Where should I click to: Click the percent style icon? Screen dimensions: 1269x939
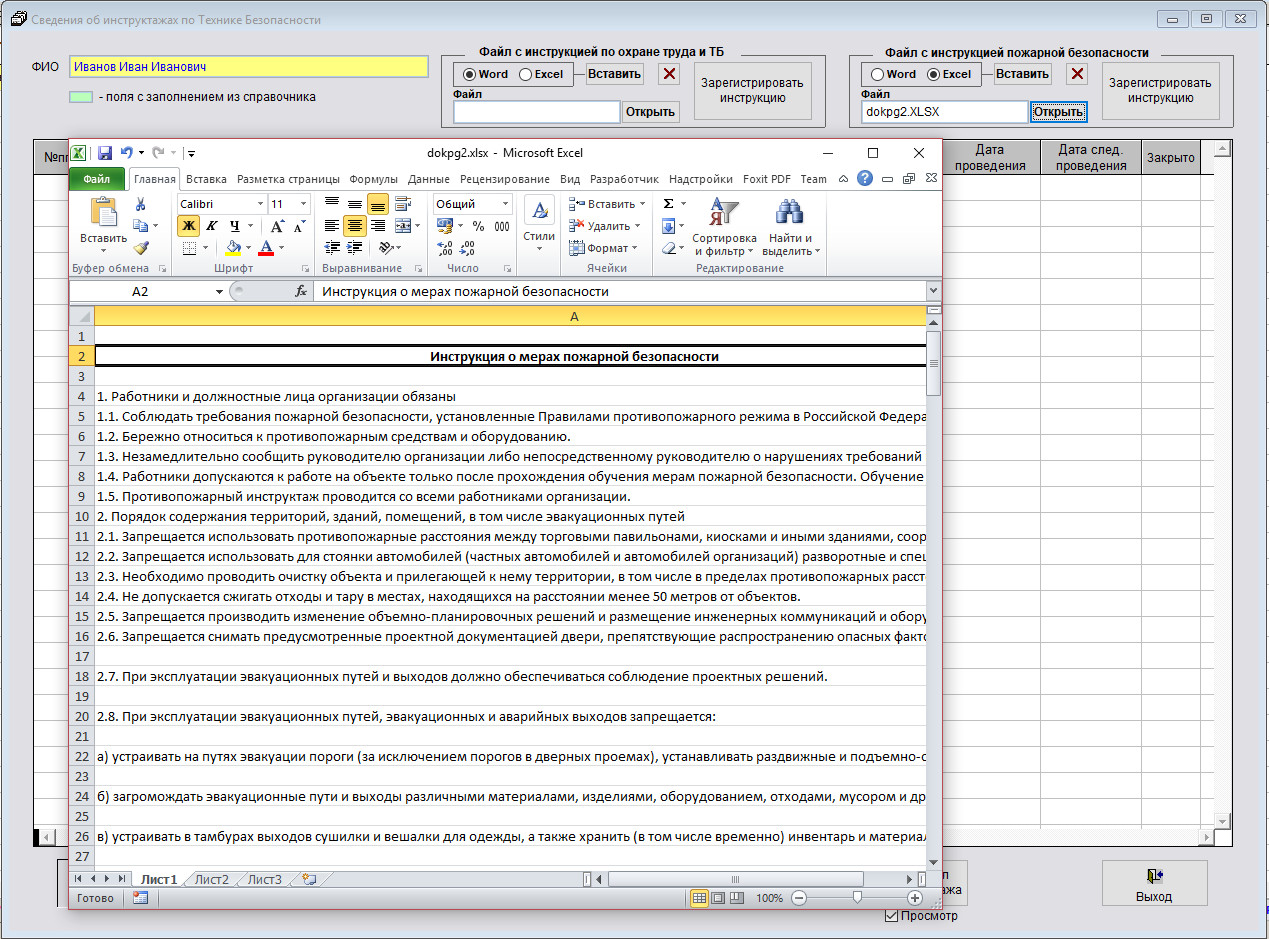click(478, 226)
